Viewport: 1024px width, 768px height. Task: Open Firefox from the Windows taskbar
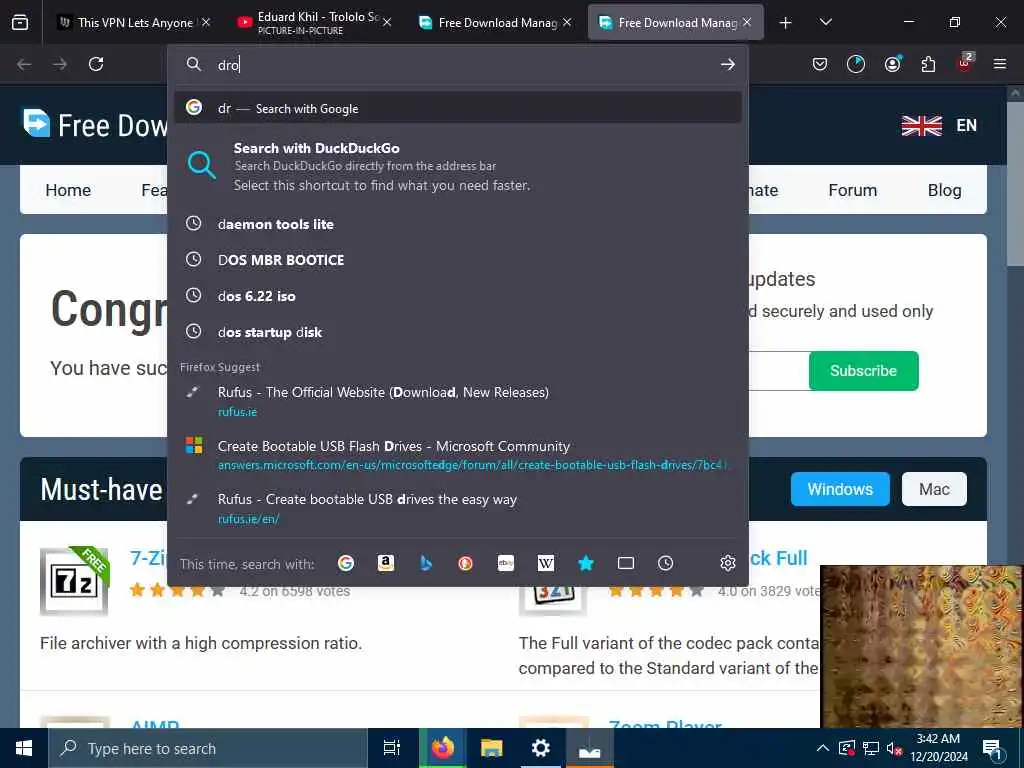(x=442, y=748)
